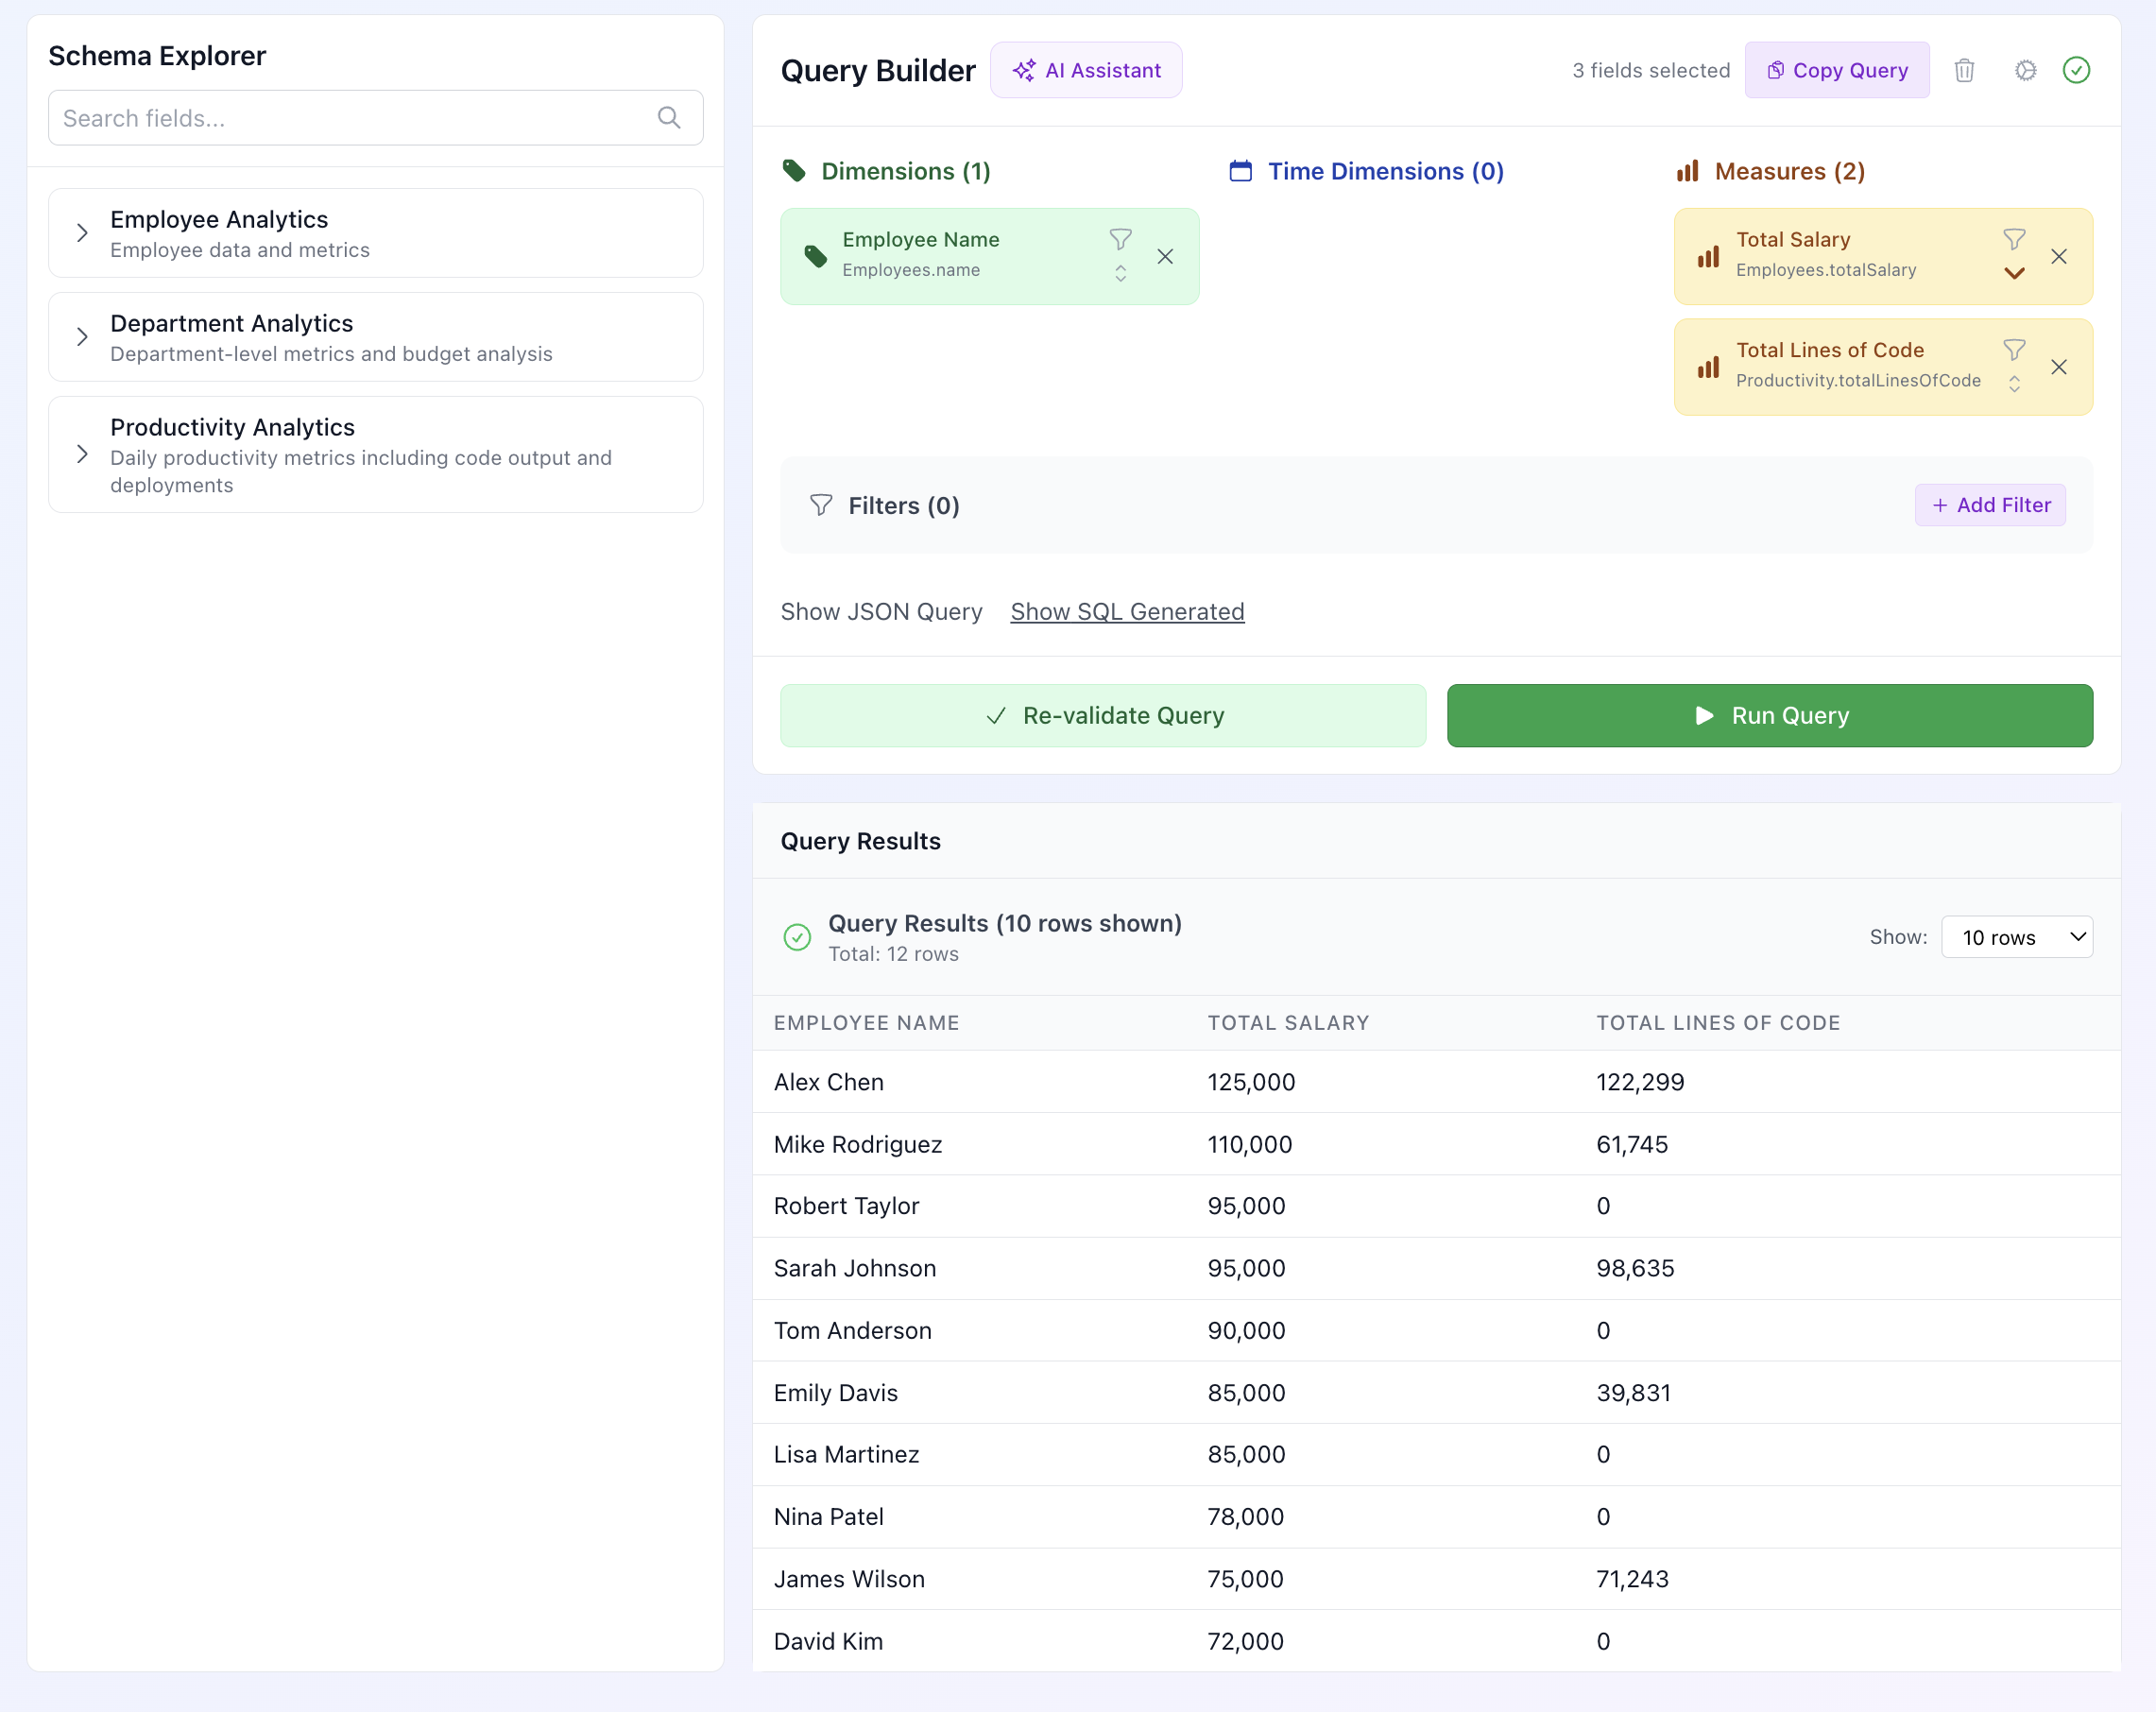Select Show JSON Query tab
Viewport: 2156px width, 1712px height.
tap(881, 612)
